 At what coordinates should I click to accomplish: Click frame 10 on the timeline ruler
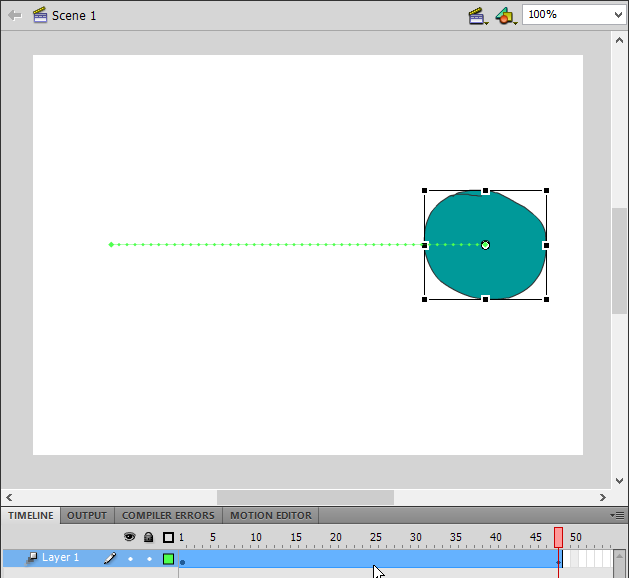(254, 538)
